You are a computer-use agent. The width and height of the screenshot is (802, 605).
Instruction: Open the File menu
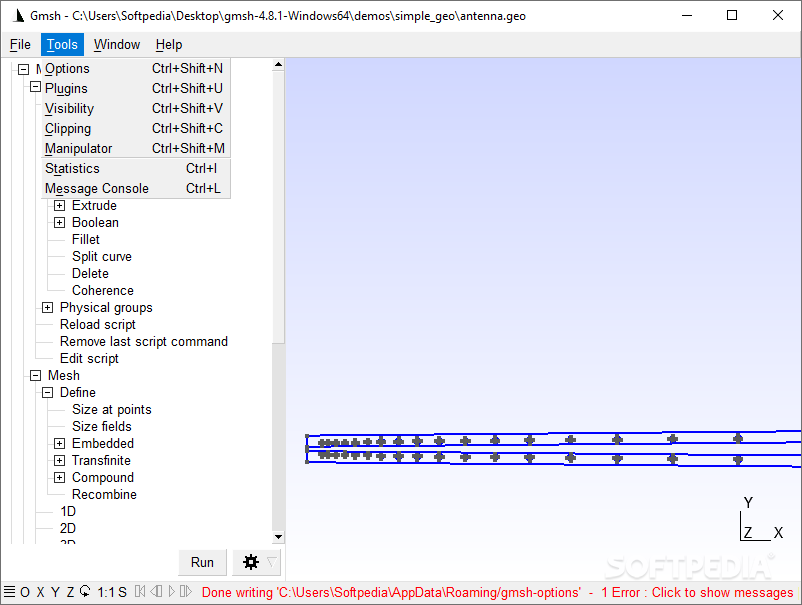coord(20,44)
